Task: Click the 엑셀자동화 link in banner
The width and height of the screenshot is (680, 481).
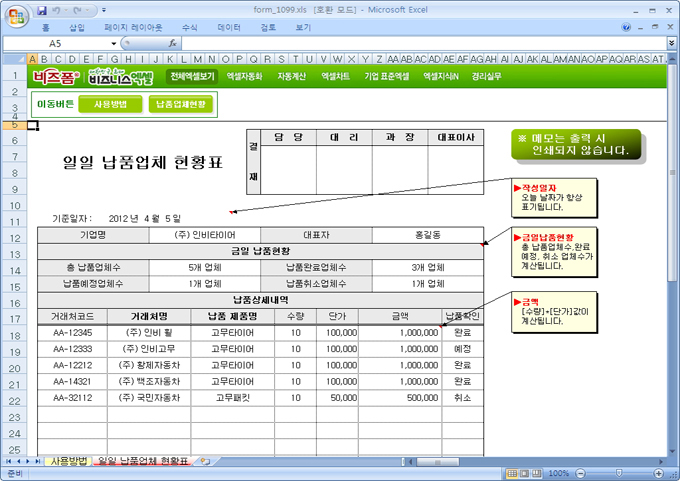Action: coord(244,76)
